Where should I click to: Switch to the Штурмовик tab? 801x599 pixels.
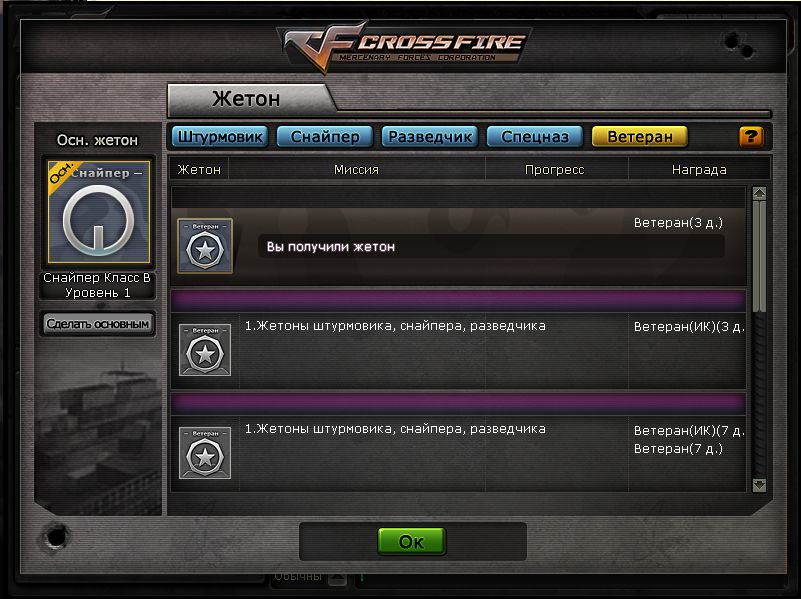[220, 136]
